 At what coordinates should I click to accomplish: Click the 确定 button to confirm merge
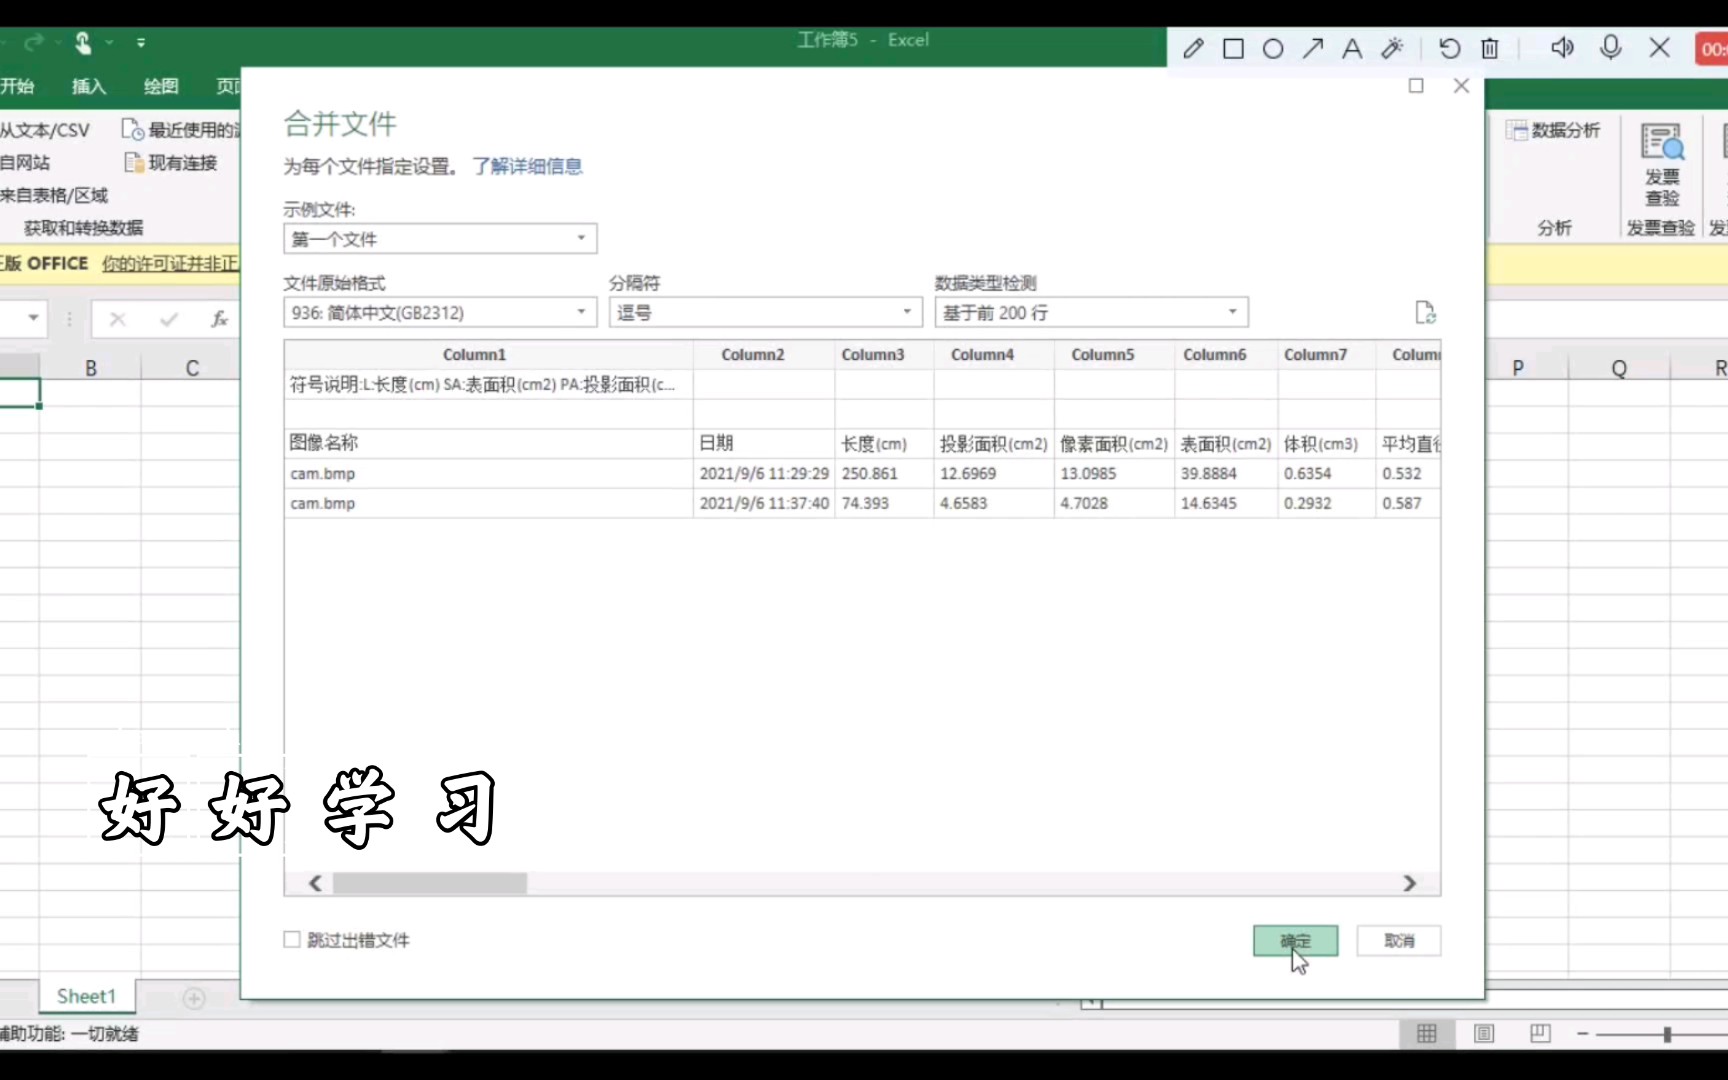pos(1294,941)
